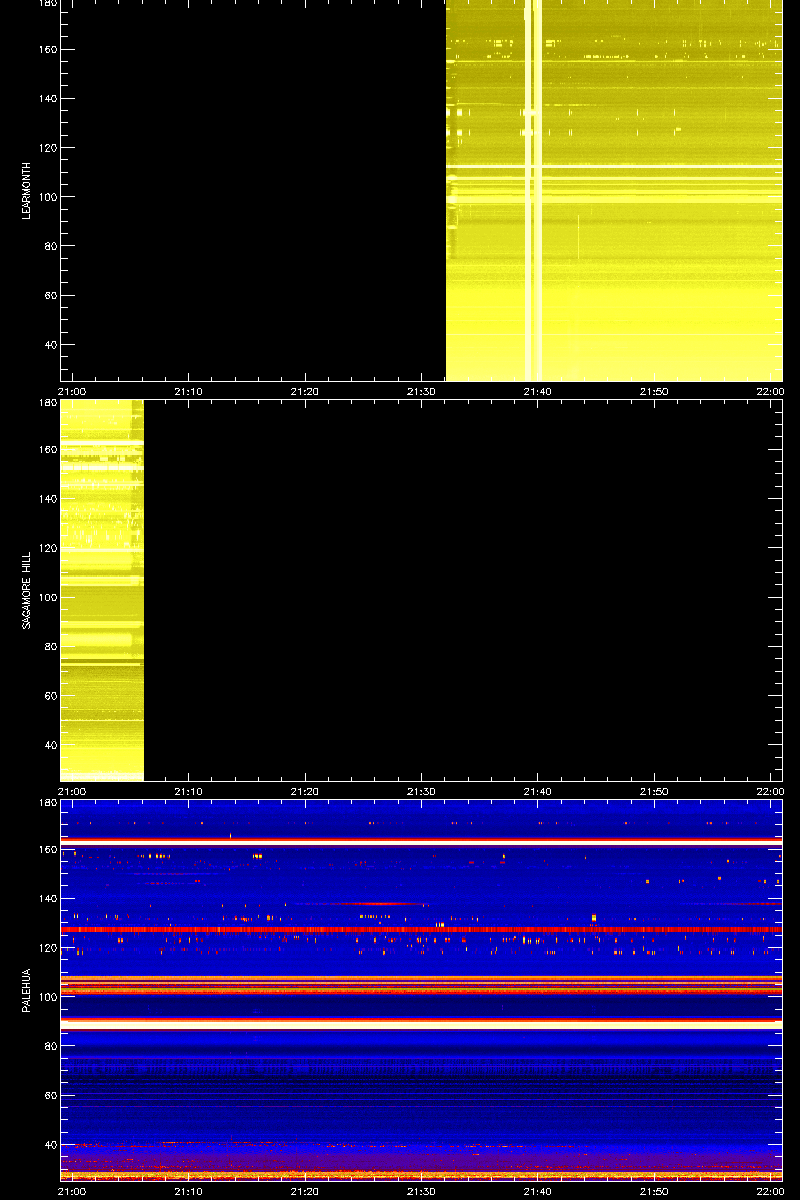Pick the 21:50 label under Sagamore Hill panel
The image size is (800, 1200).
click(x=654, y=791)
